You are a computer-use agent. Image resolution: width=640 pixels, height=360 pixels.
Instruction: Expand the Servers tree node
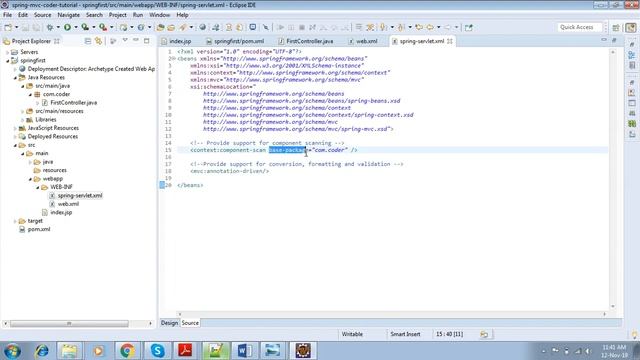pyautogui.click(x=7, y=52)
